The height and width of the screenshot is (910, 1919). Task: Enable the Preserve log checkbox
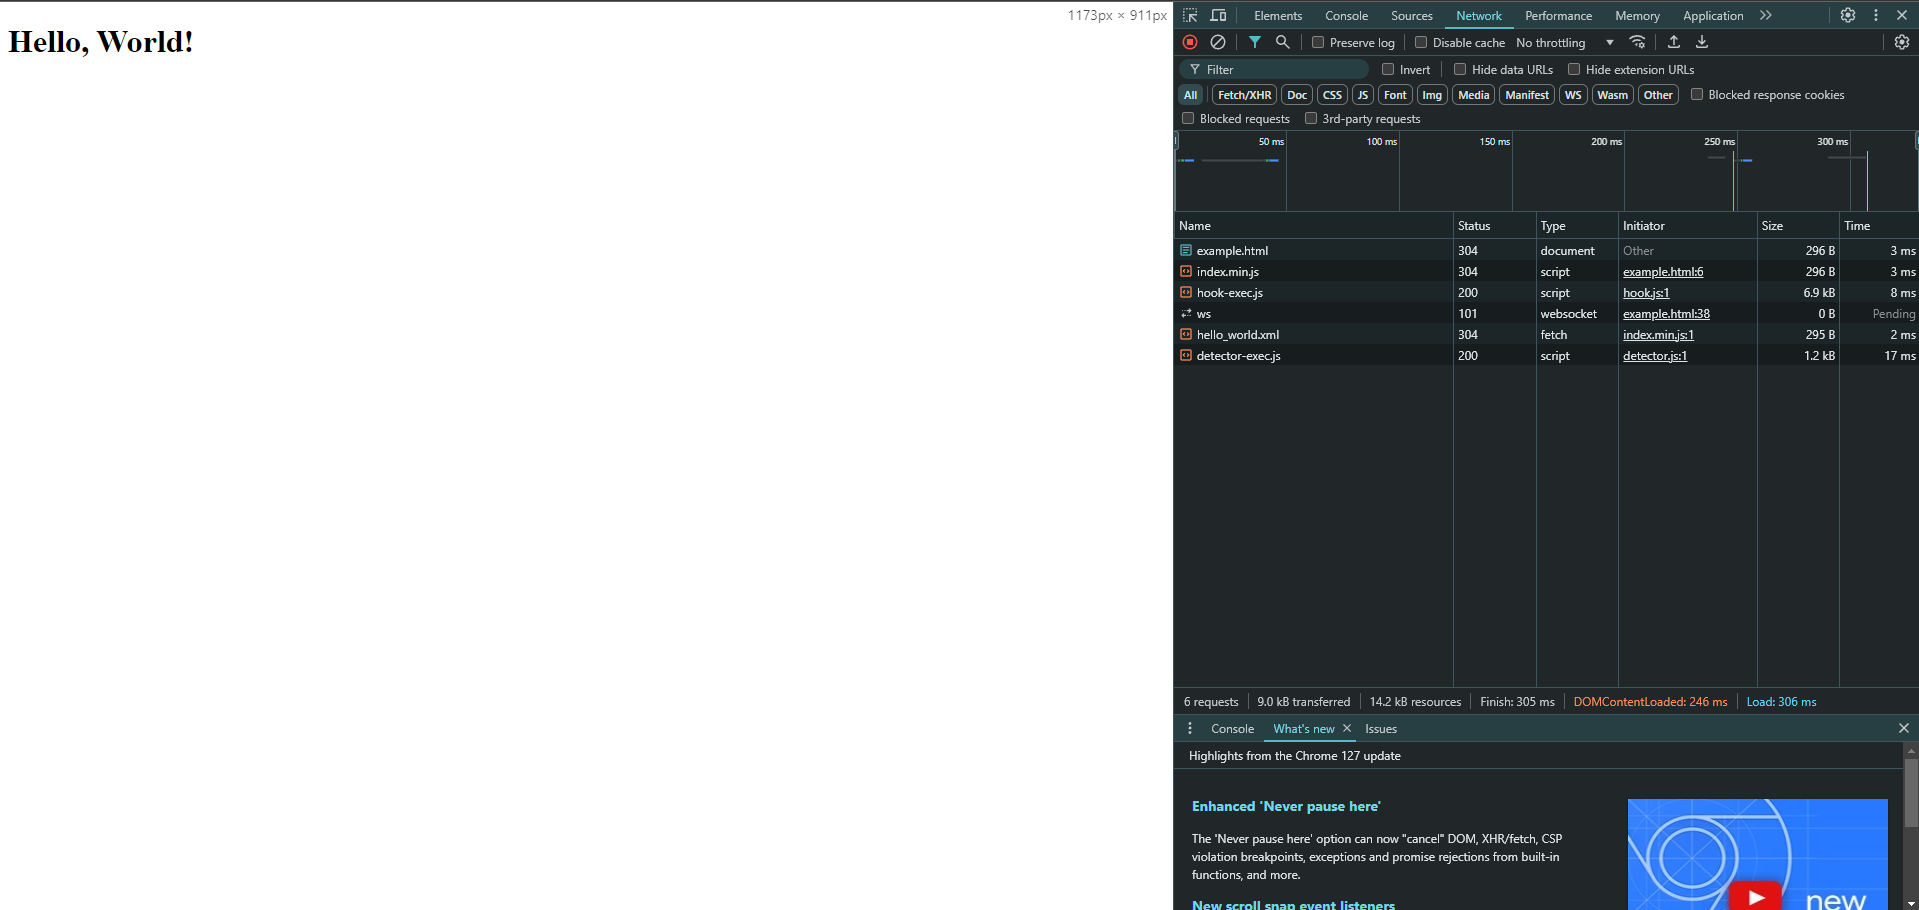tap(1318, 42)
